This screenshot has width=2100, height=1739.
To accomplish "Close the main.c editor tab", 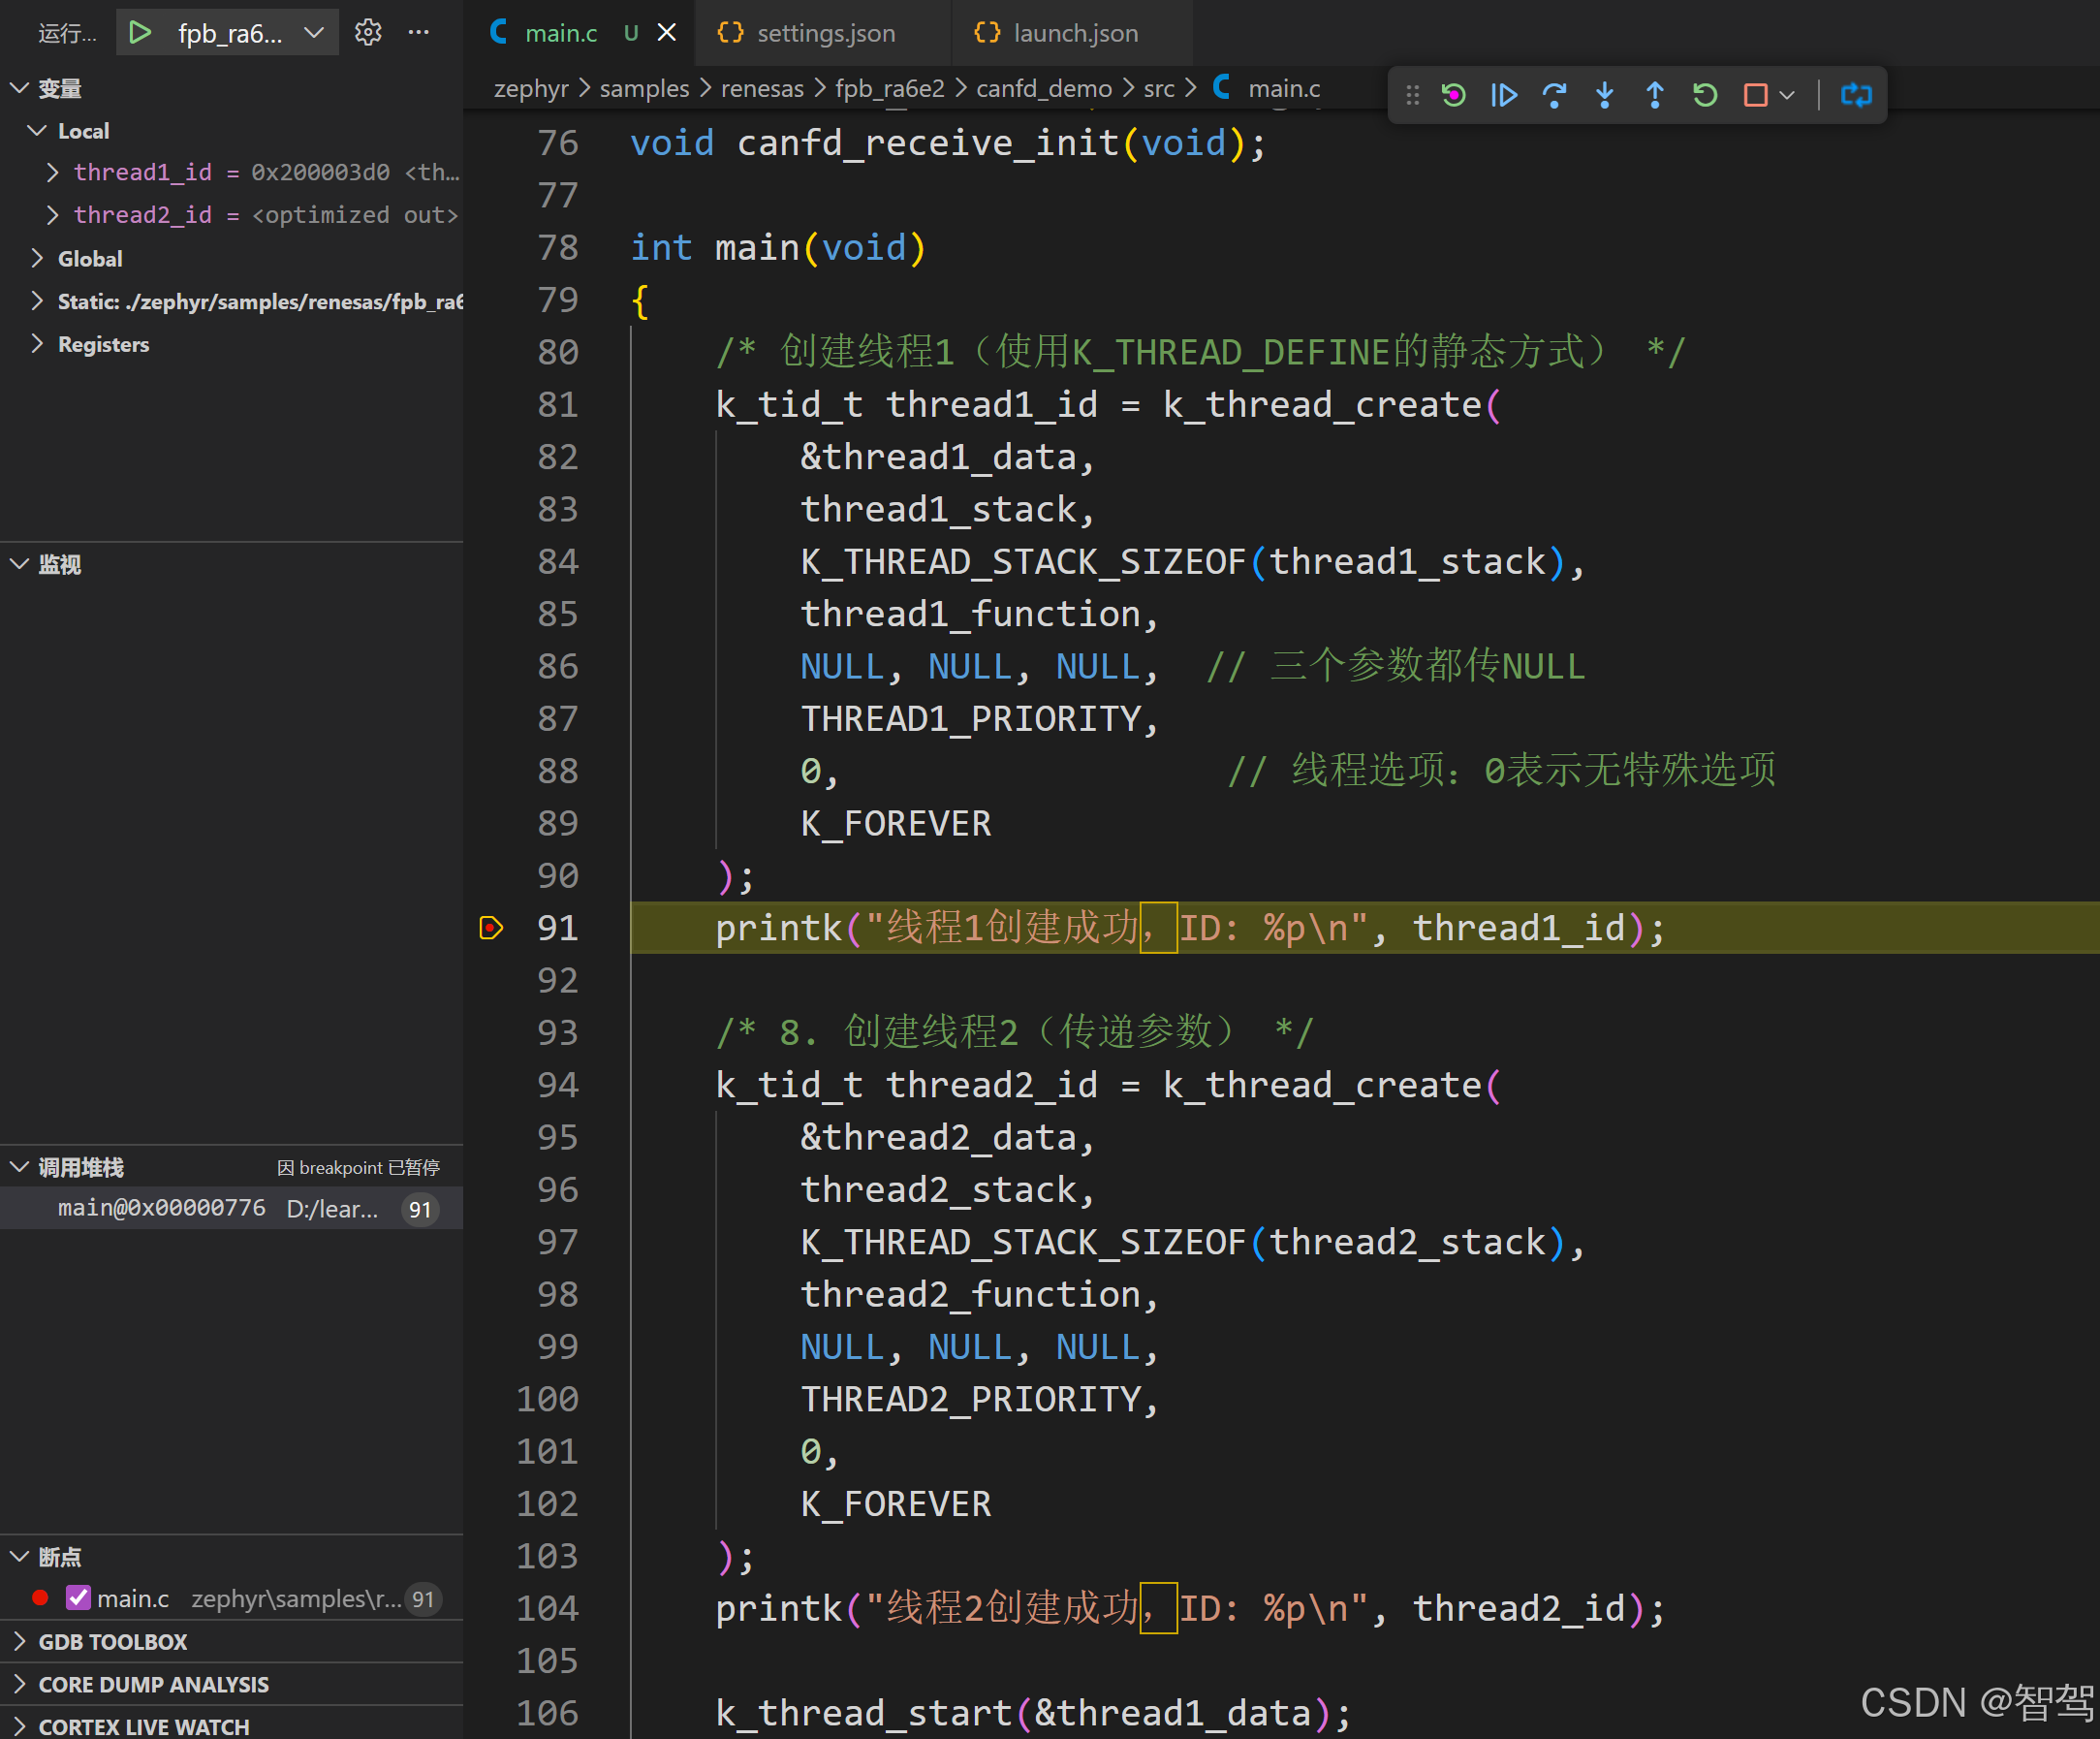I will pos(666,33).
